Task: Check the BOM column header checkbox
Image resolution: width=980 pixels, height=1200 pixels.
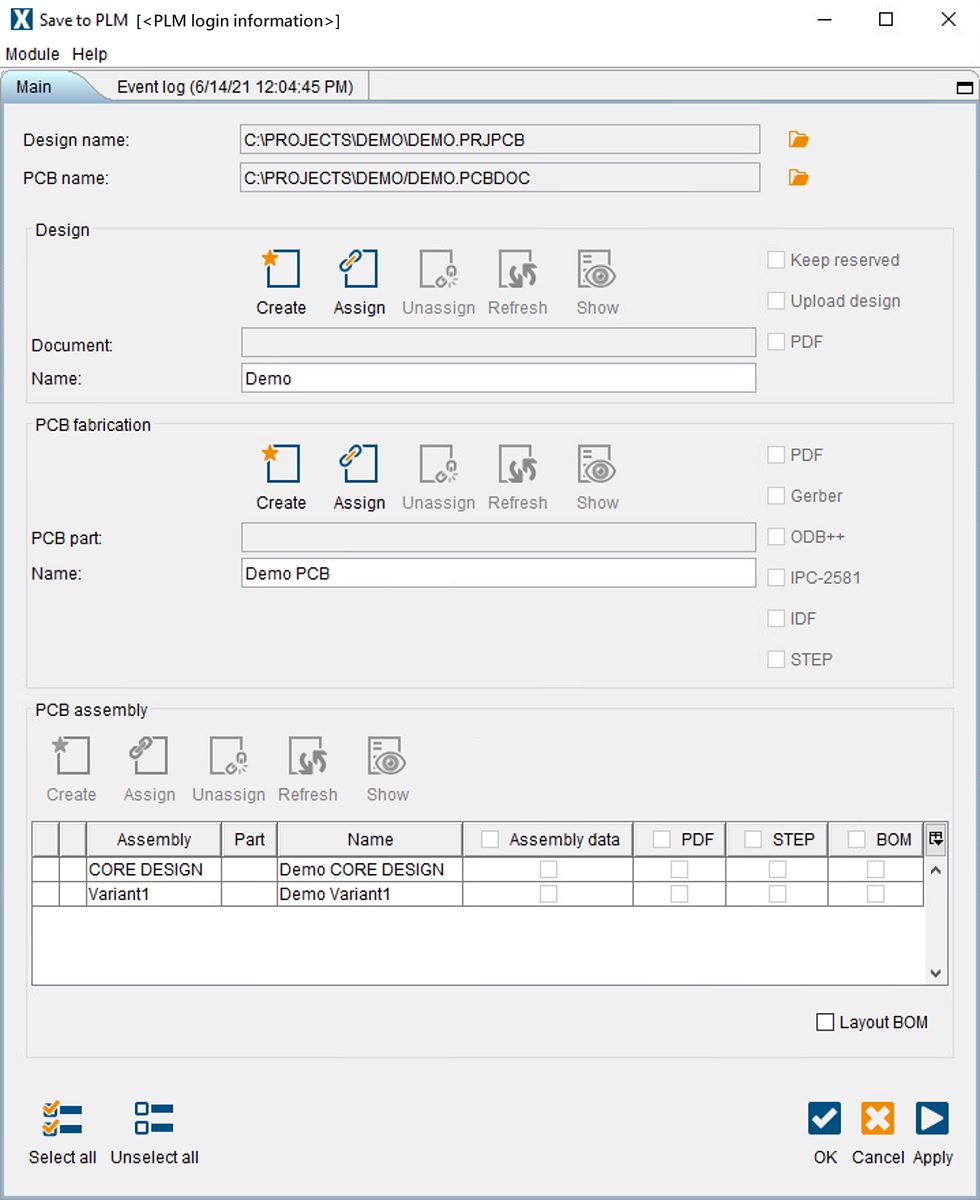Action: (x=857, y=840)
